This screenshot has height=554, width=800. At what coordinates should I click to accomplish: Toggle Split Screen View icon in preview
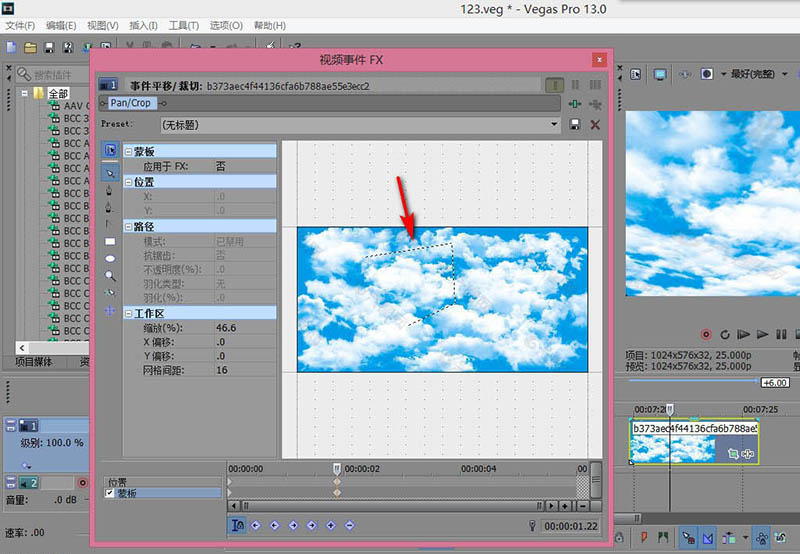click(707, 74)
